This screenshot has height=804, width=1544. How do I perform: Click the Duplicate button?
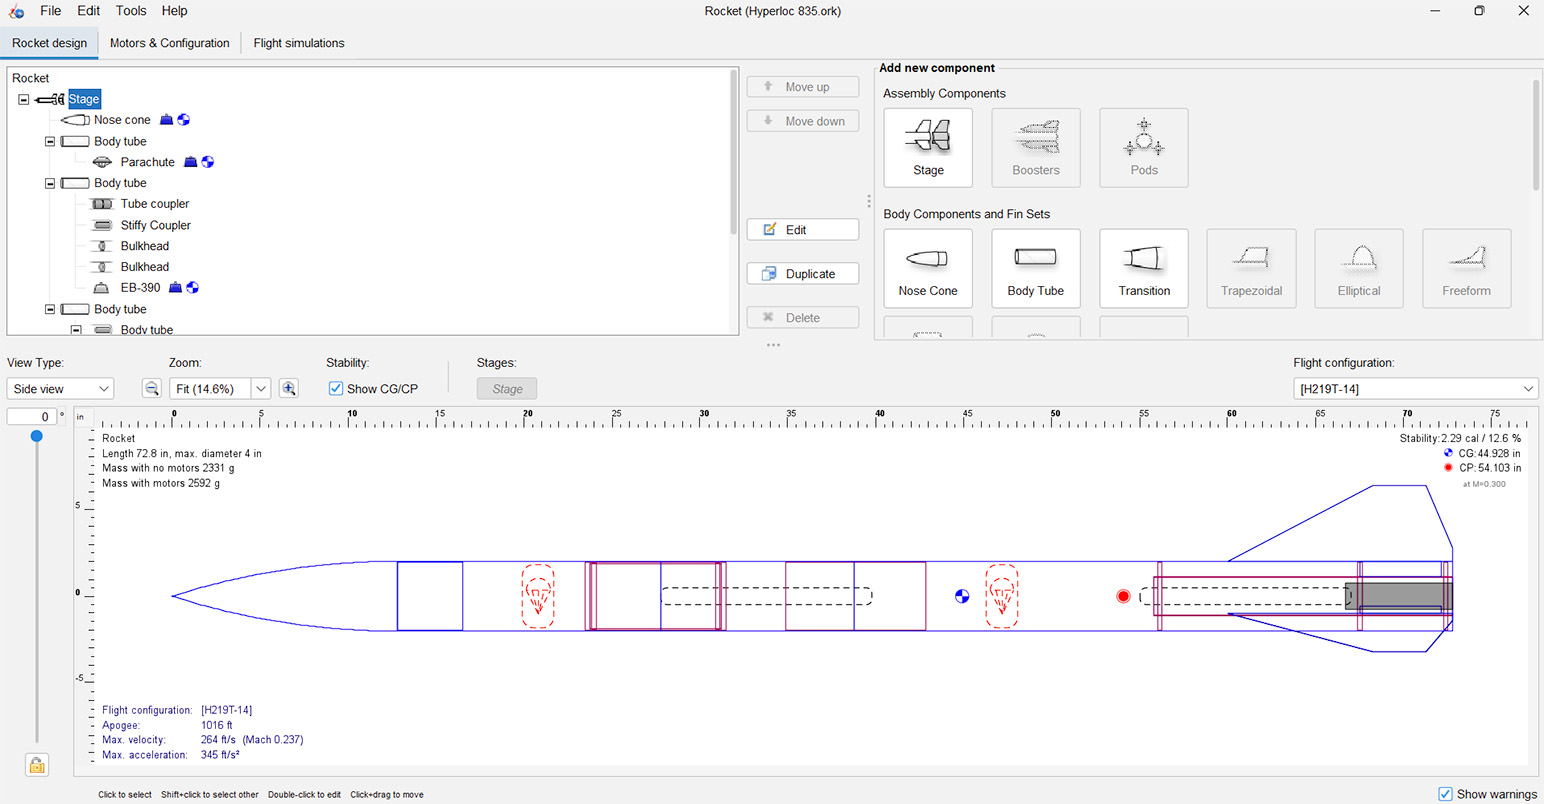point(802,274)
